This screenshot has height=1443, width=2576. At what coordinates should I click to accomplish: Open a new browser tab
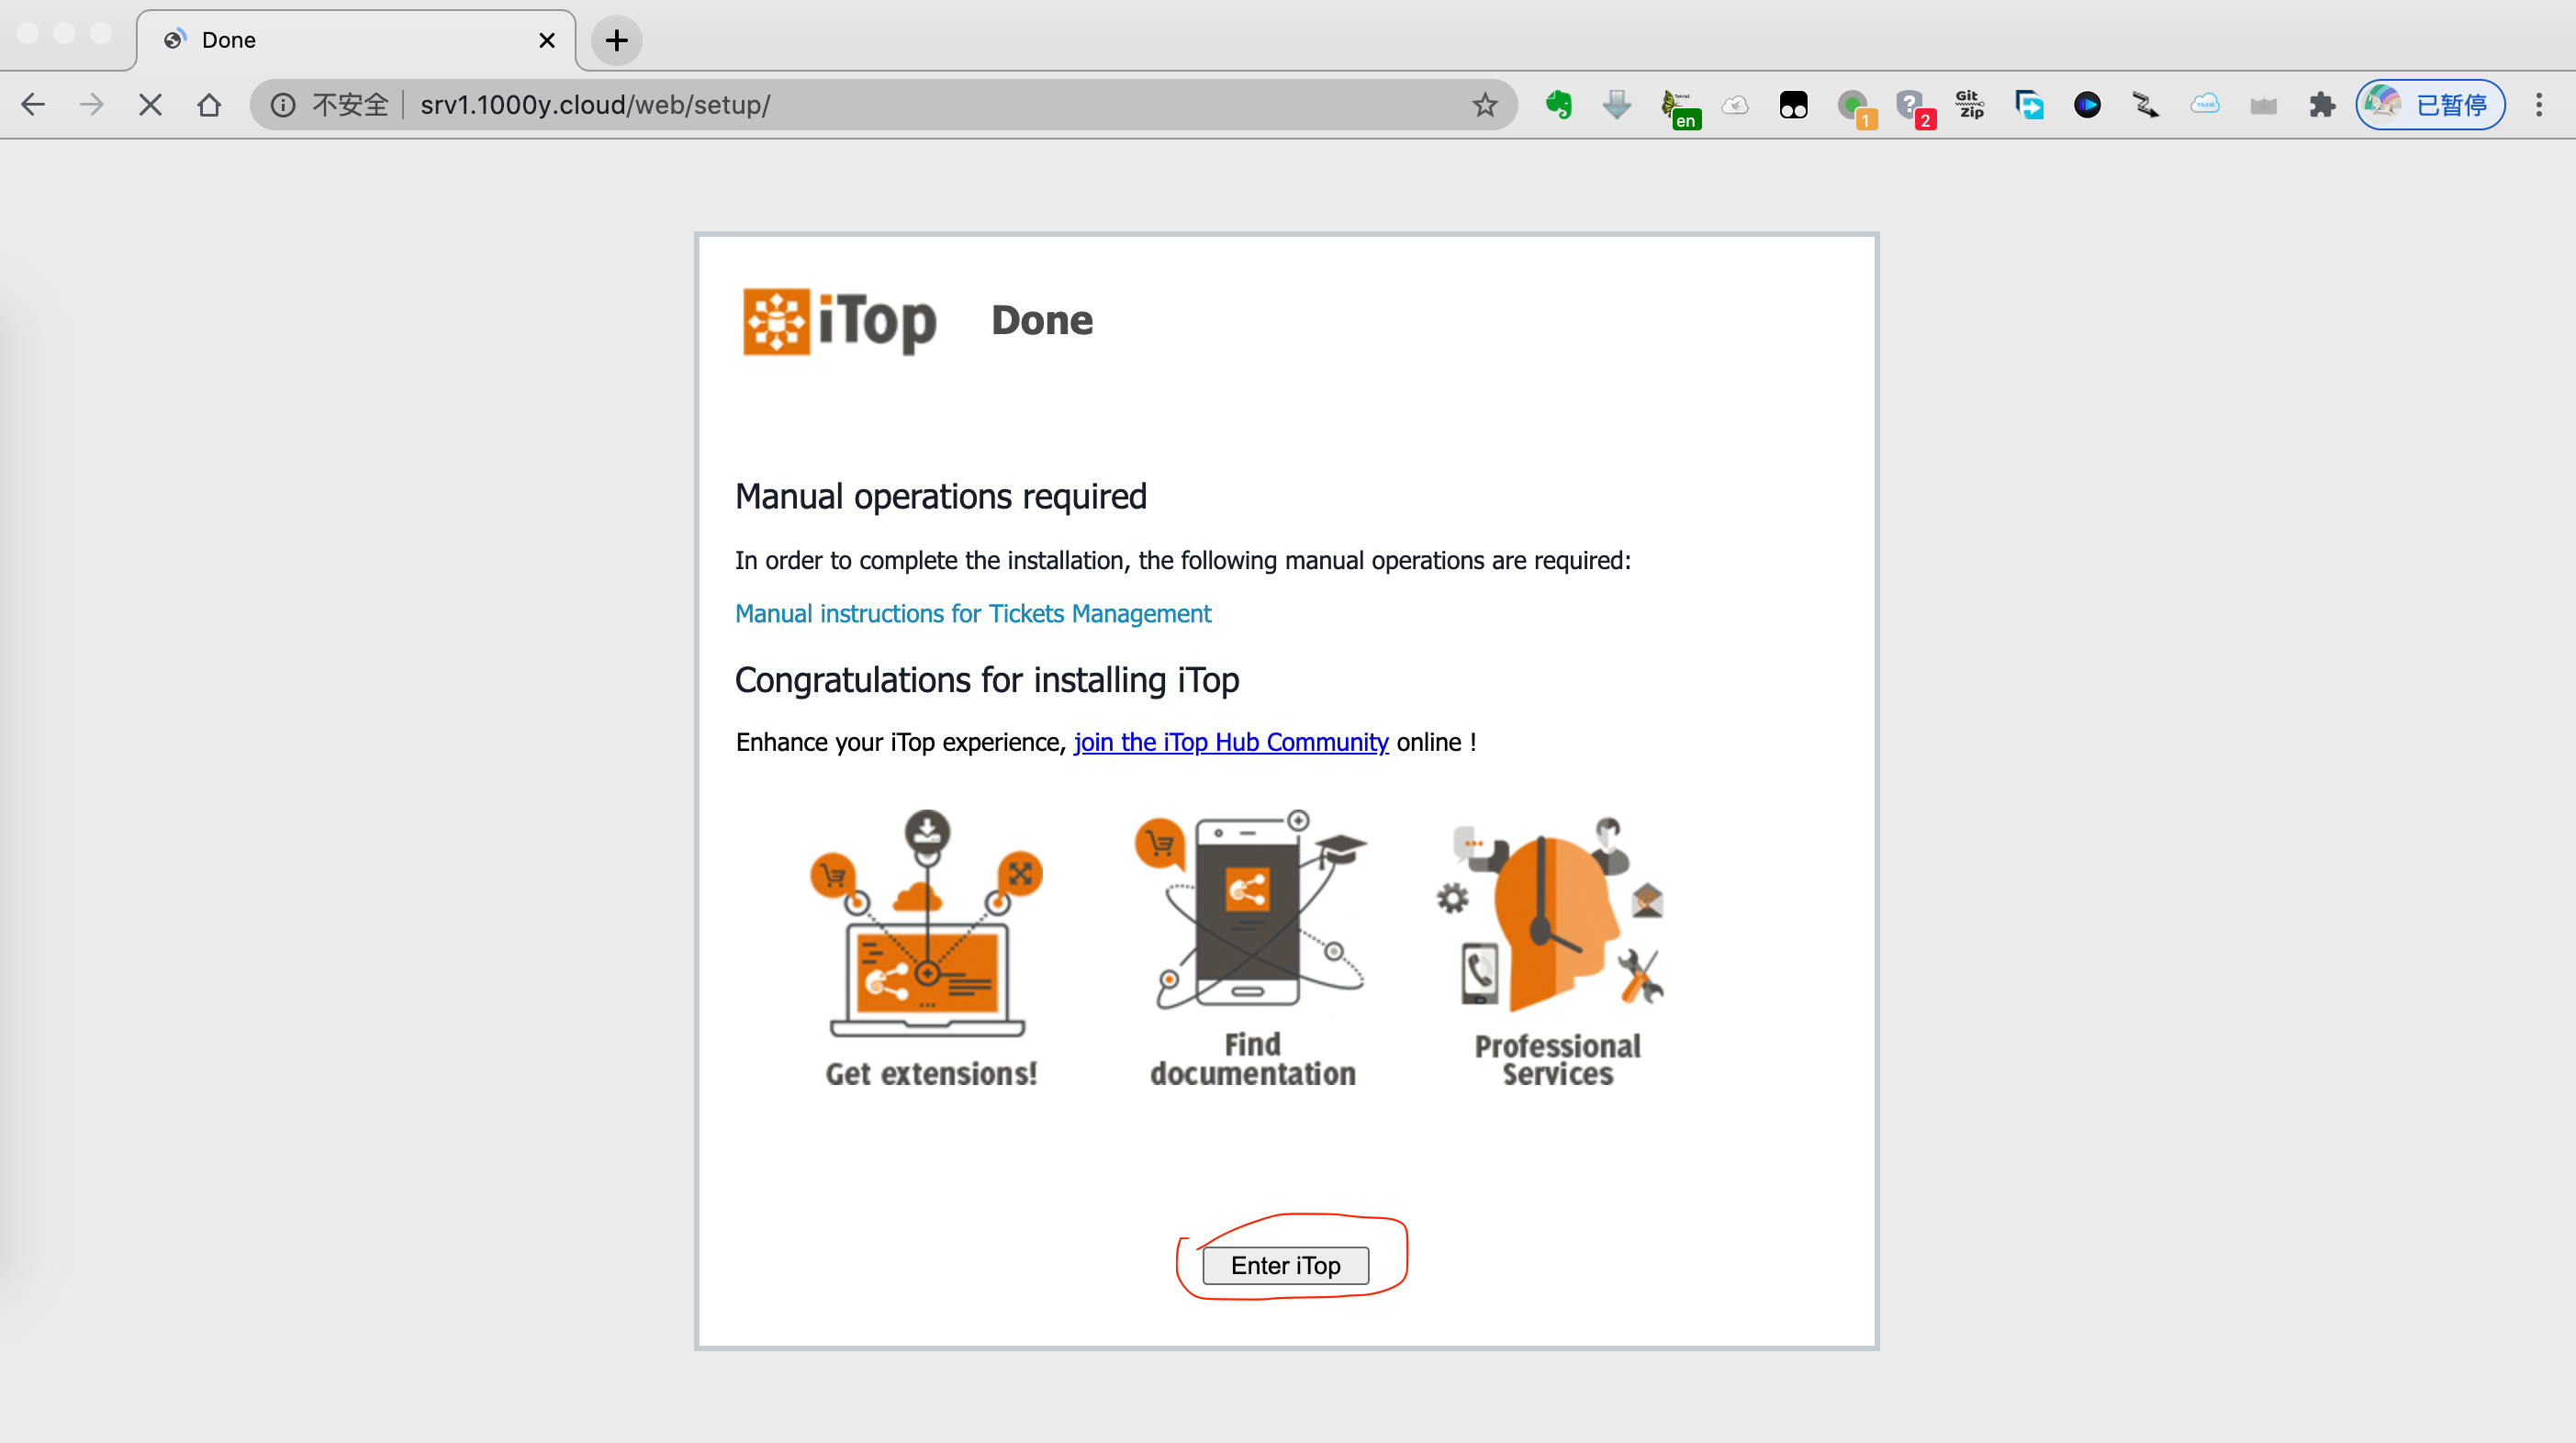pos(617,40)
